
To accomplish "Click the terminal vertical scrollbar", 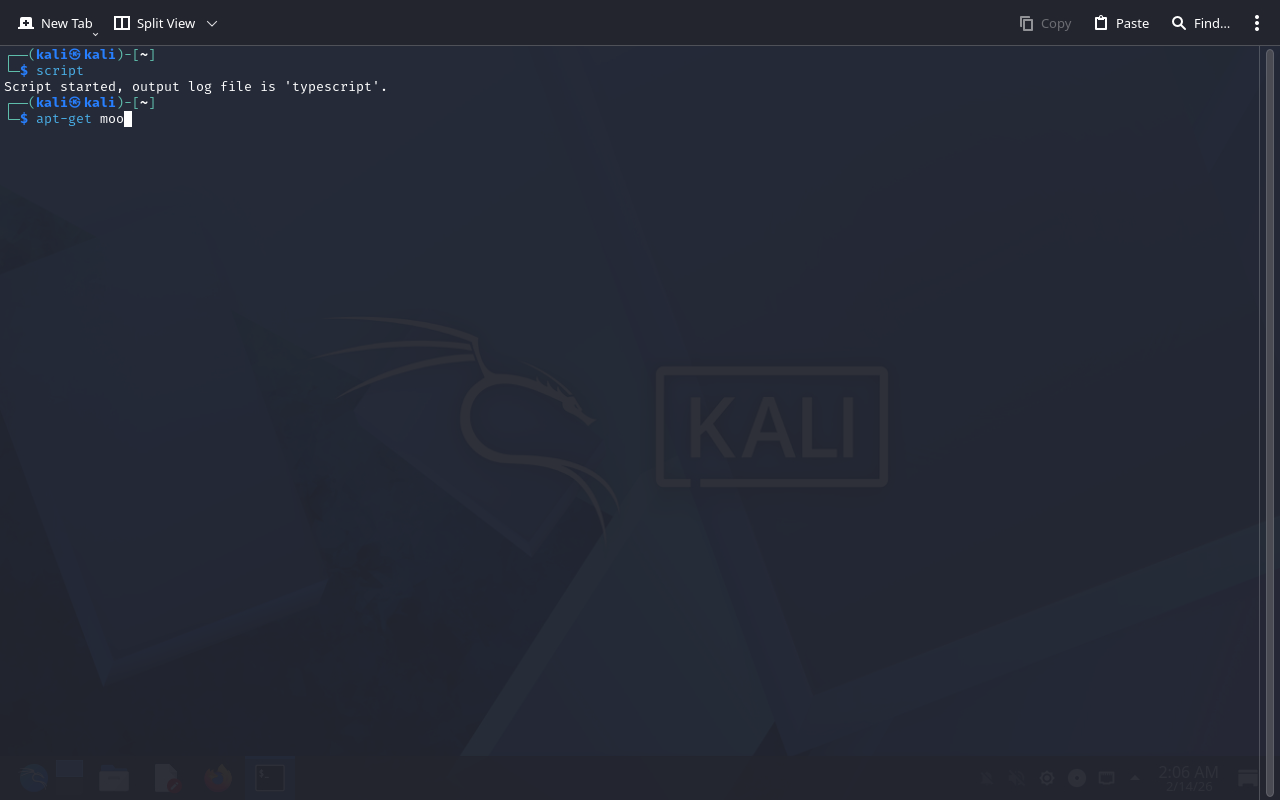I will [x=1268, y=400].
